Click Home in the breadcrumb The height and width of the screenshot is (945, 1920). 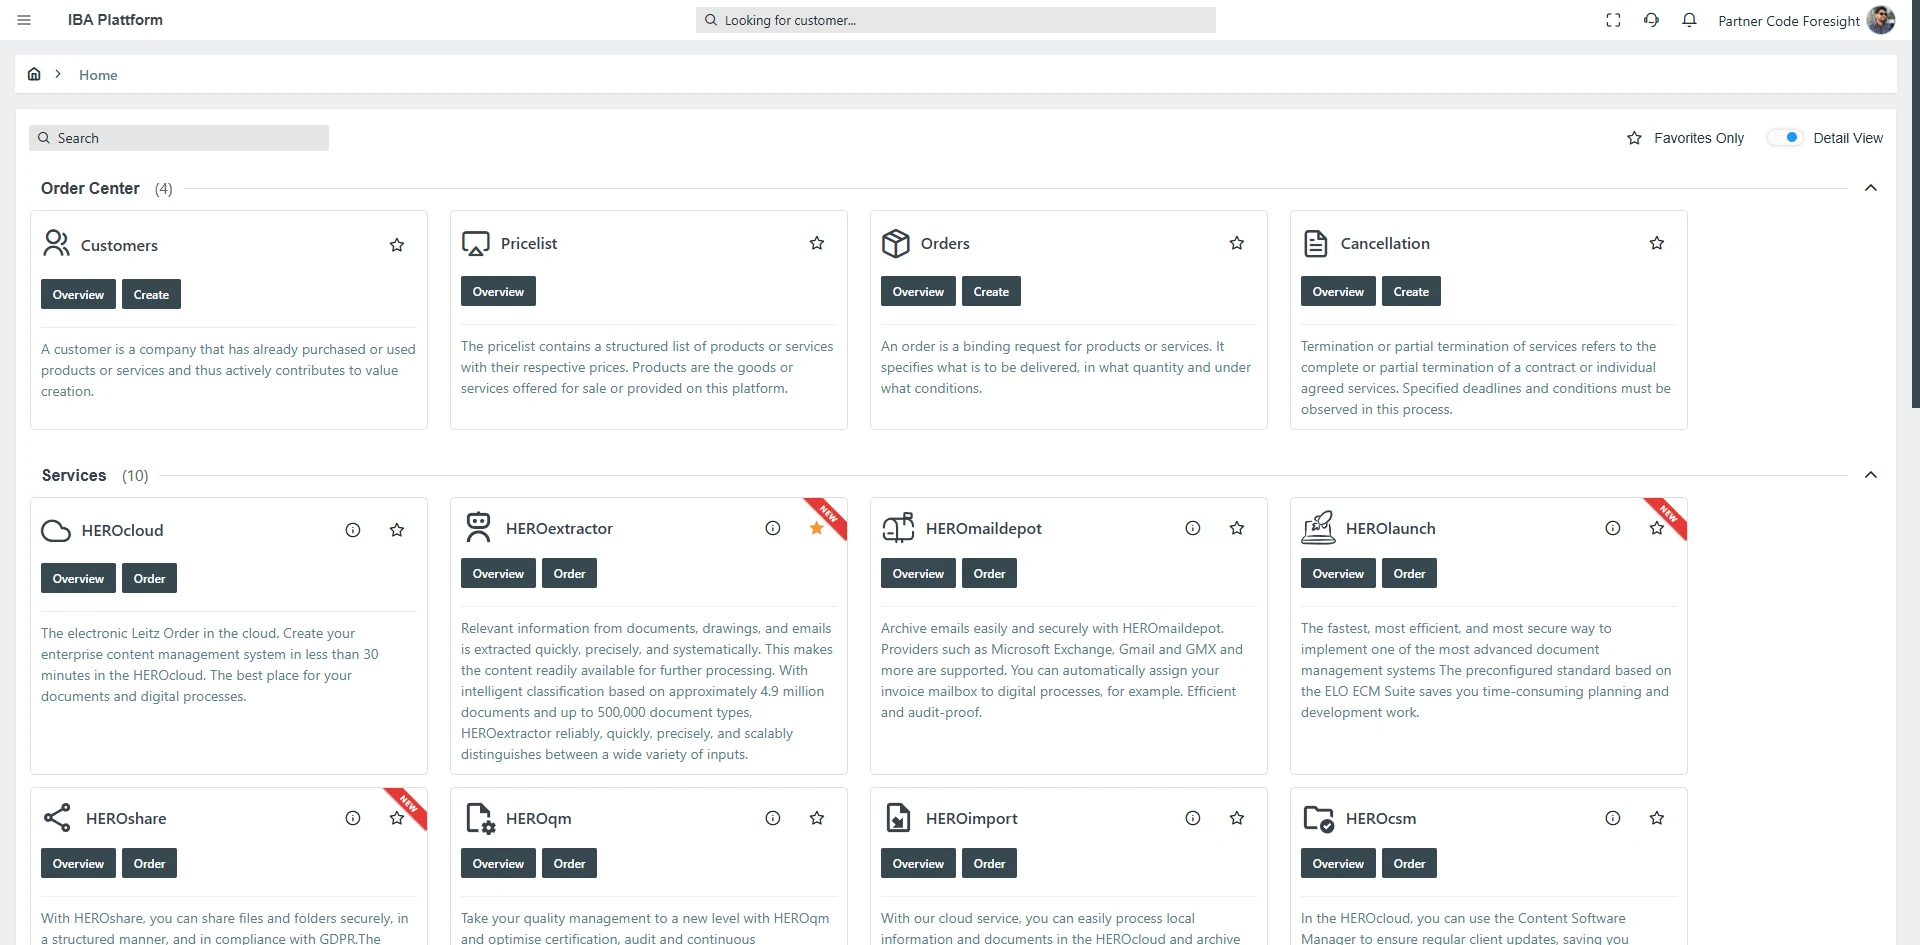click(98, 75)
